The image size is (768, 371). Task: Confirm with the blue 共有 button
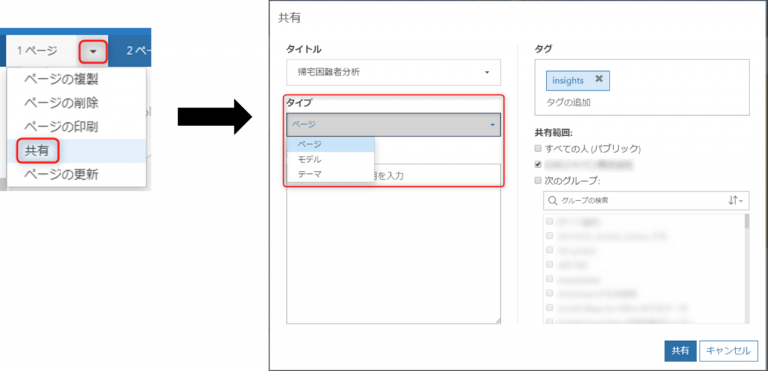click(x=680, y=351)
